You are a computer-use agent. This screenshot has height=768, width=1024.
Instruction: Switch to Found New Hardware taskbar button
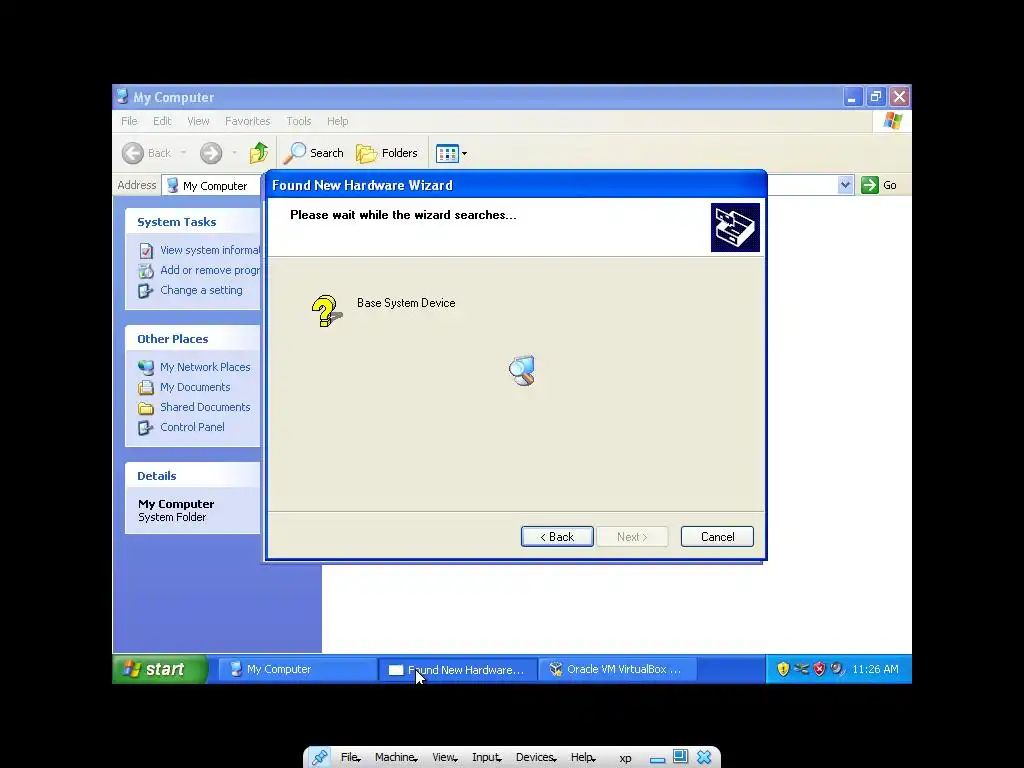coord(458,669)
